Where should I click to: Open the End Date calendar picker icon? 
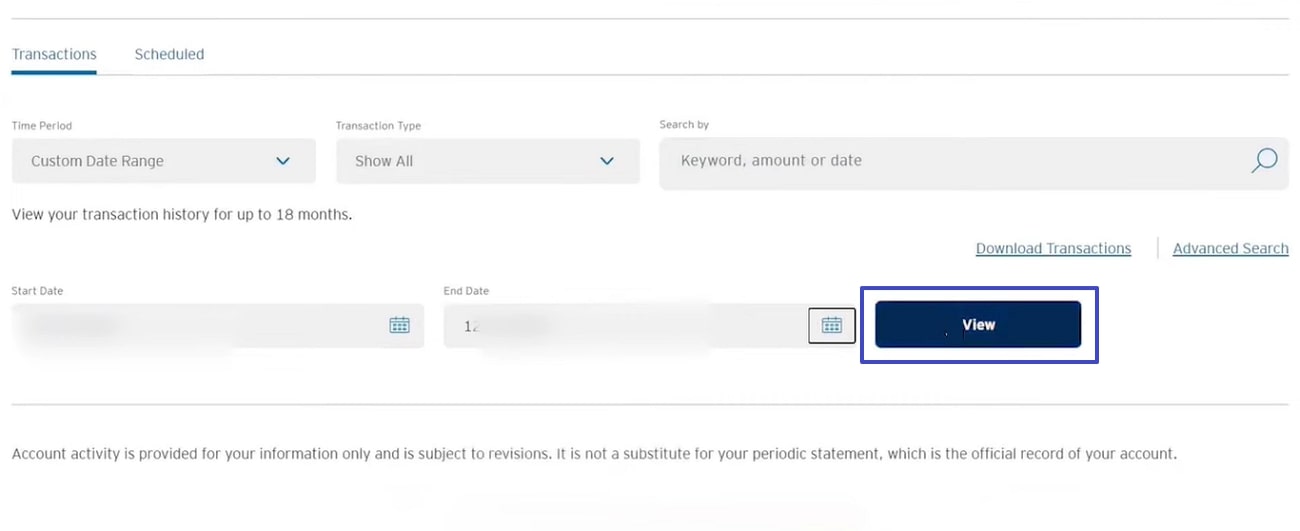831,325
